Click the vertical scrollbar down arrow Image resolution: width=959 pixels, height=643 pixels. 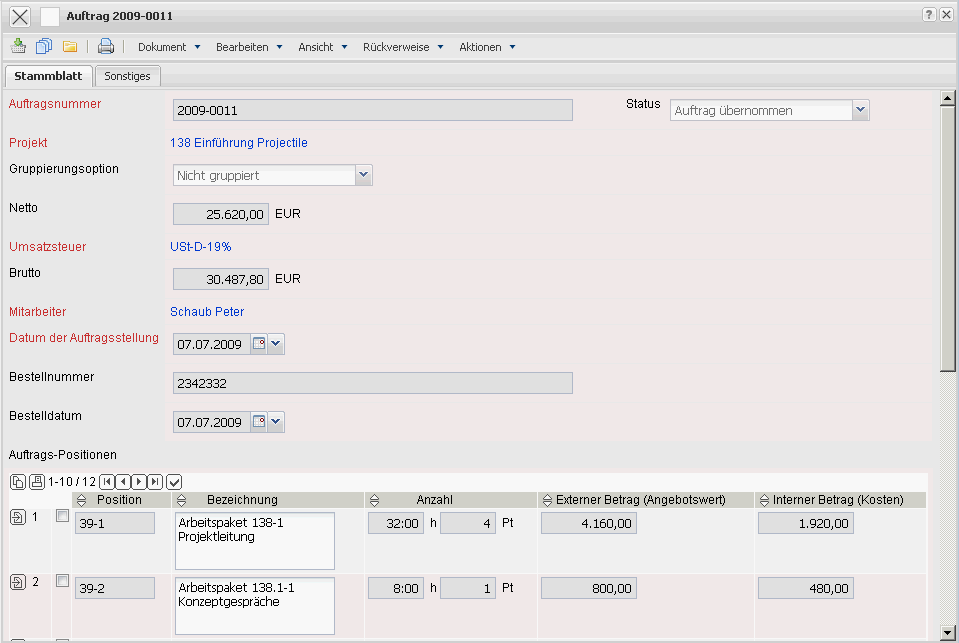coord(947,632)
